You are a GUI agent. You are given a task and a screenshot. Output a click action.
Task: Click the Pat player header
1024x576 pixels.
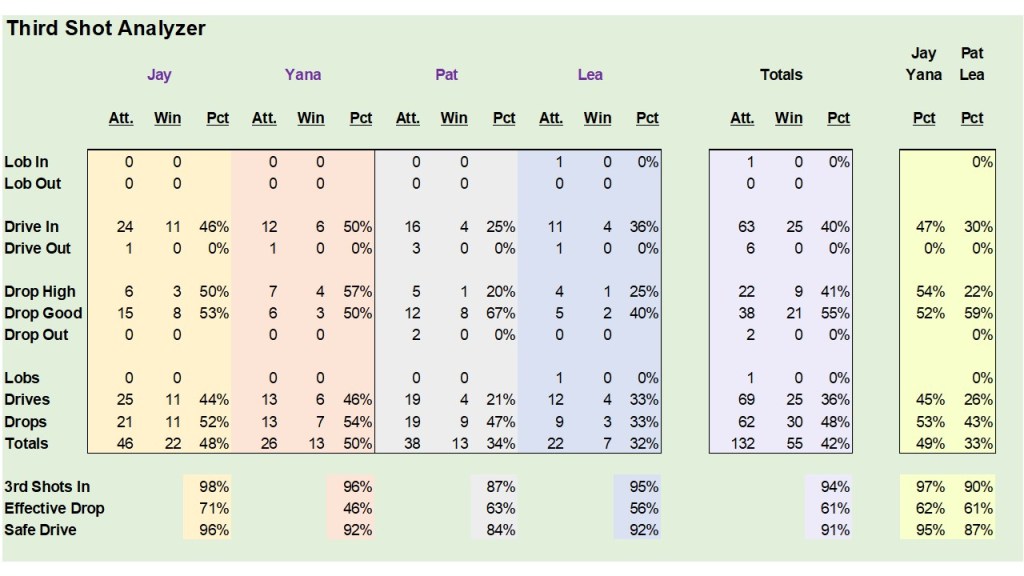(x=447, y=75)
